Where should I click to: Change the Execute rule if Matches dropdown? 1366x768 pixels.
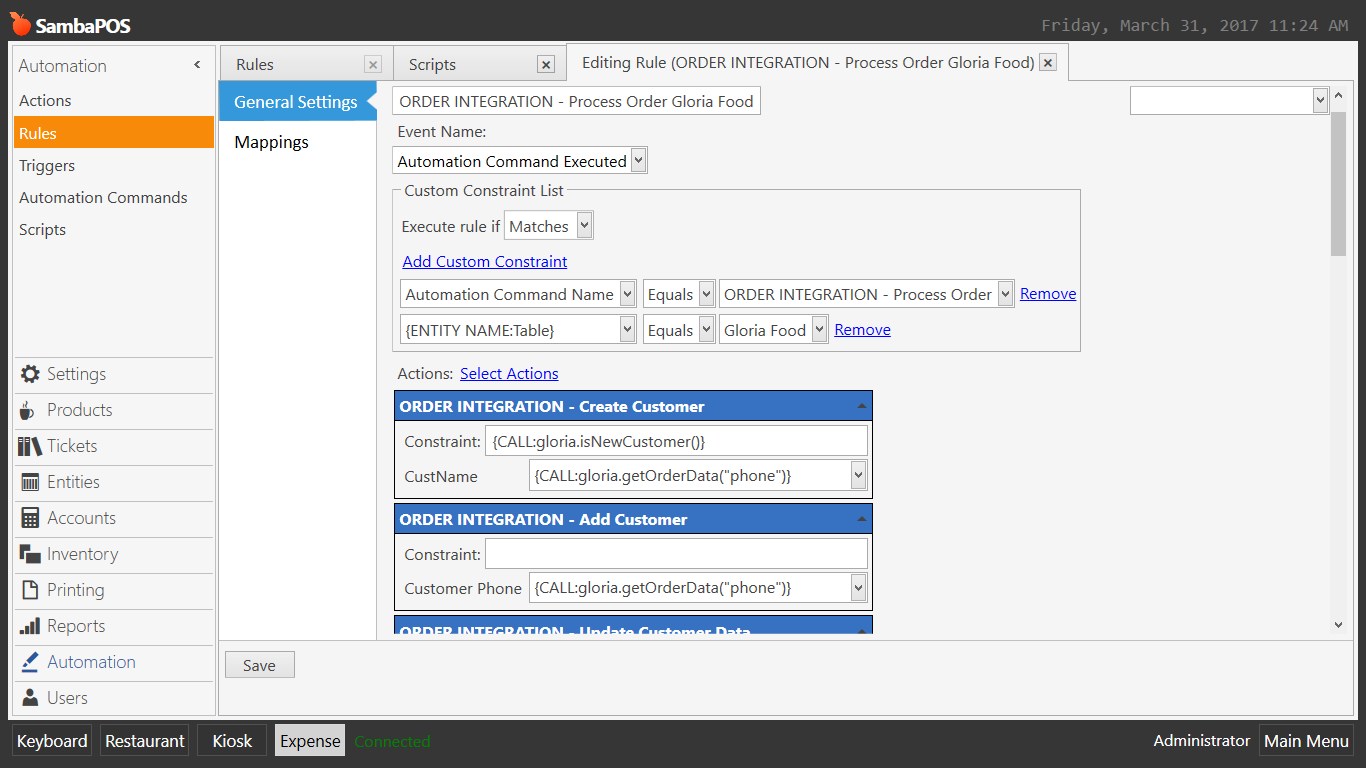pos(548,224)
